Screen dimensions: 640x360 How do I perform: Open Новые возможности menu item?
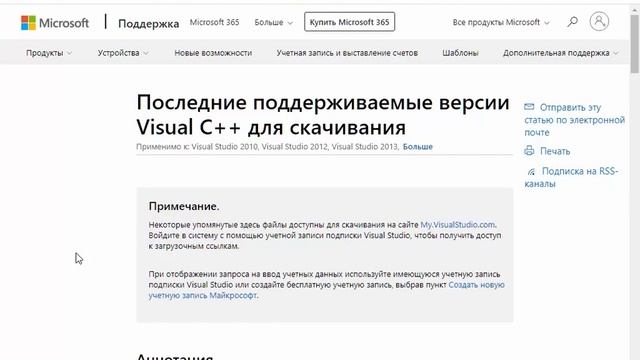pos(213,53)
